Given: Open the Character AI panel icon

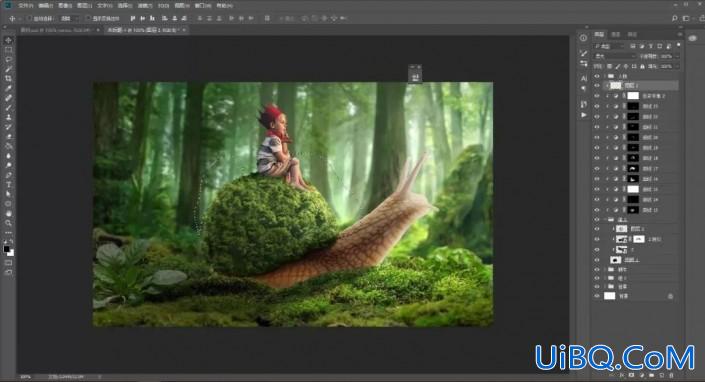Looking at the screenshot, I should click(584, 78).
